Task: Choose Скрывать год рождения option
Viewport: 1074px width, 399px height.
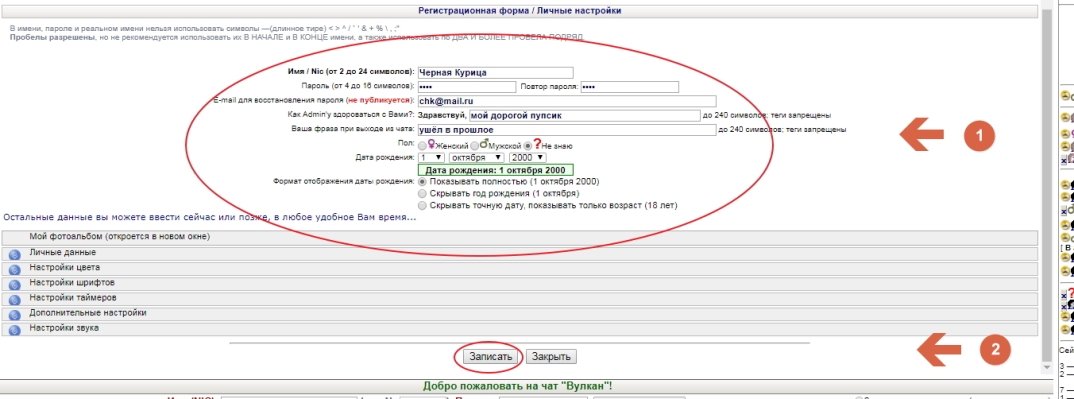Action: click(x=422, y=194)
